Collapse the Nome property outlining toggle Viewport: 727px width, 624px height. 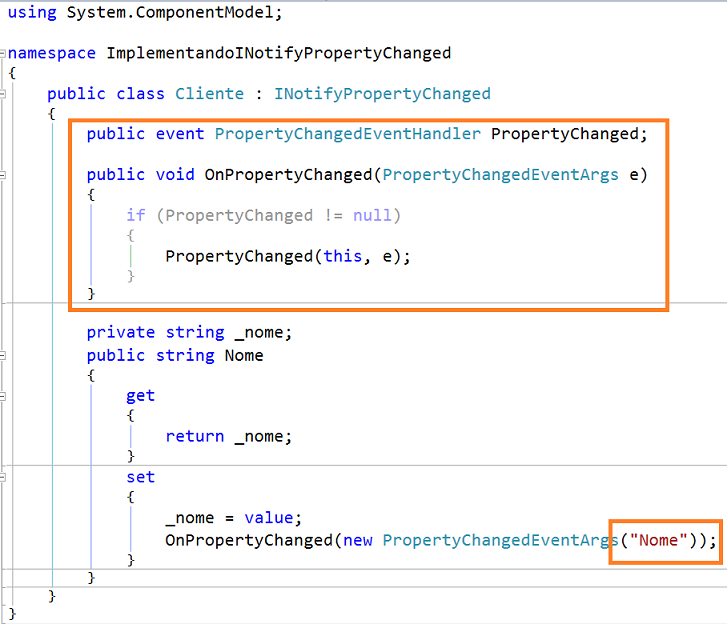click(x=2, y=356)
